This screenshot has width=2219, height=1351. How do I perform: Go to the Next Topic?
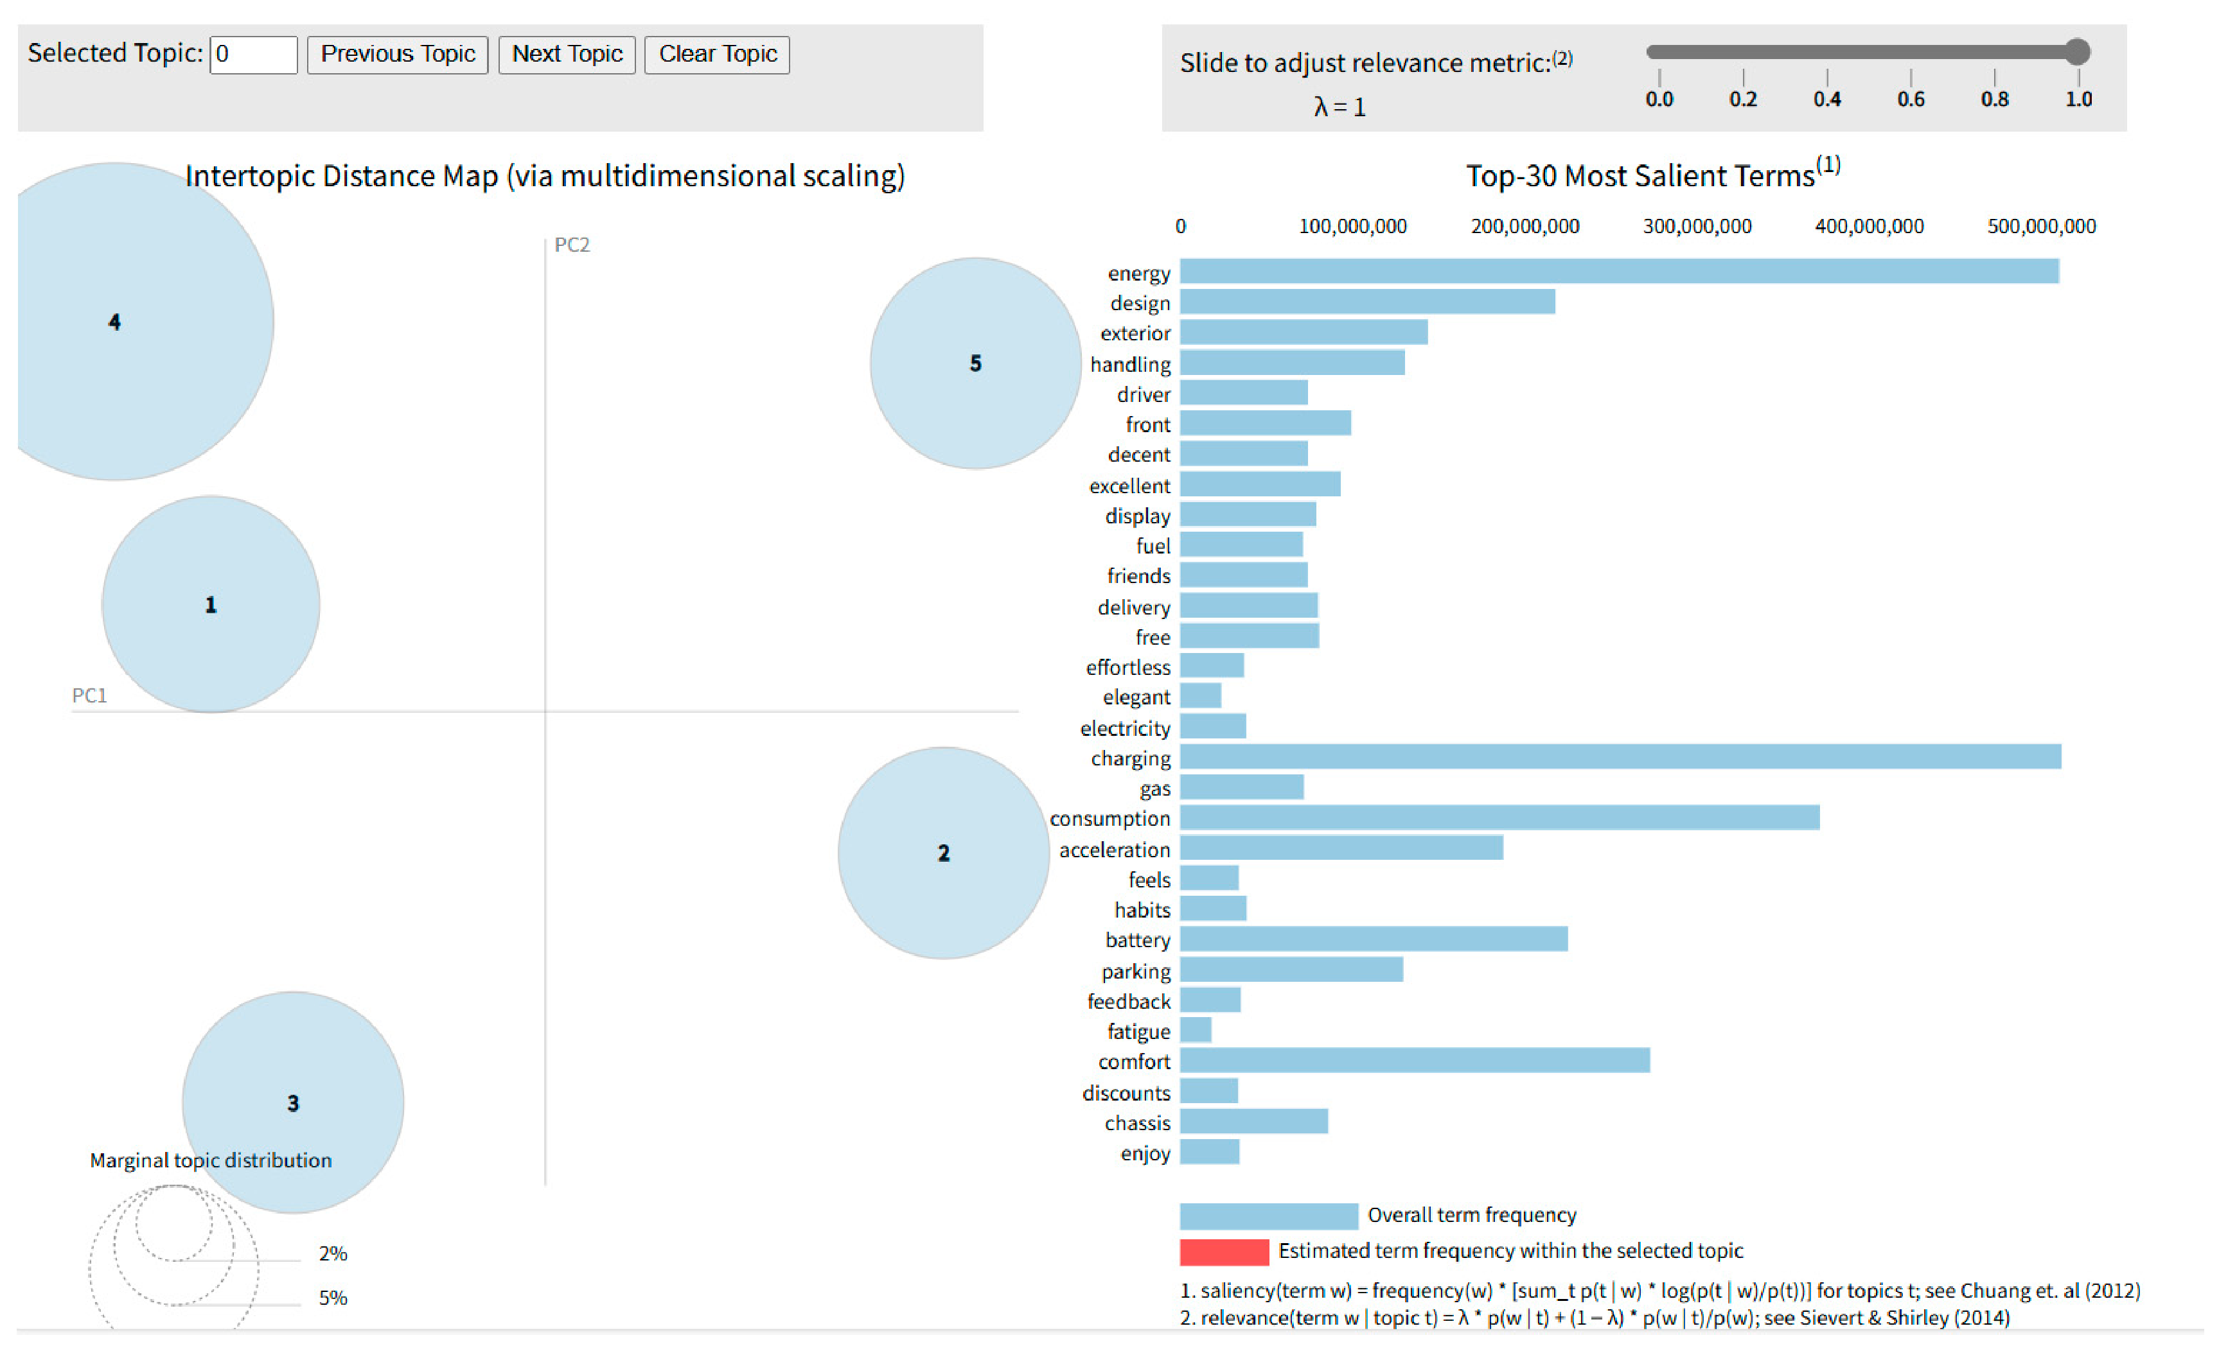click(x=567, y=54)
